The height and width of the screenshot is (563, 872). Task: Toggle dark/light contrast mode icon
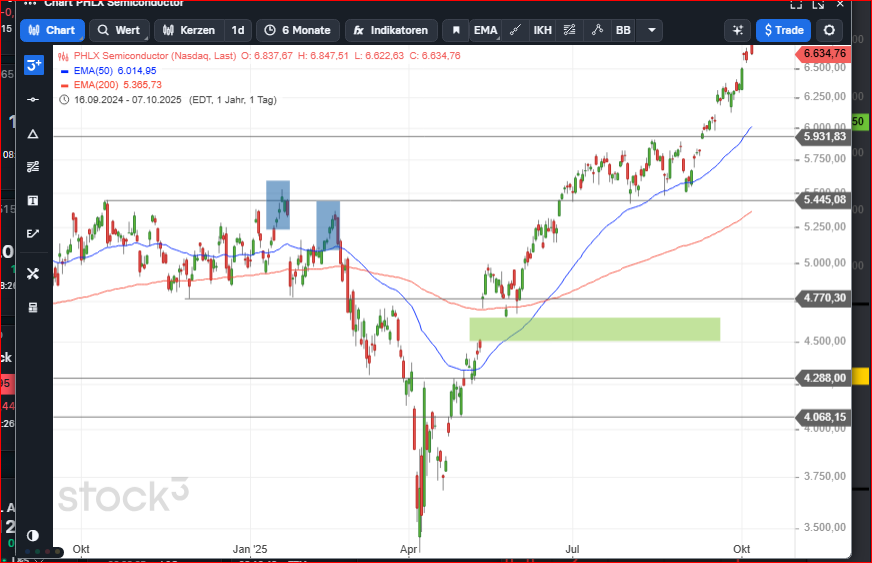coord(33,536)
